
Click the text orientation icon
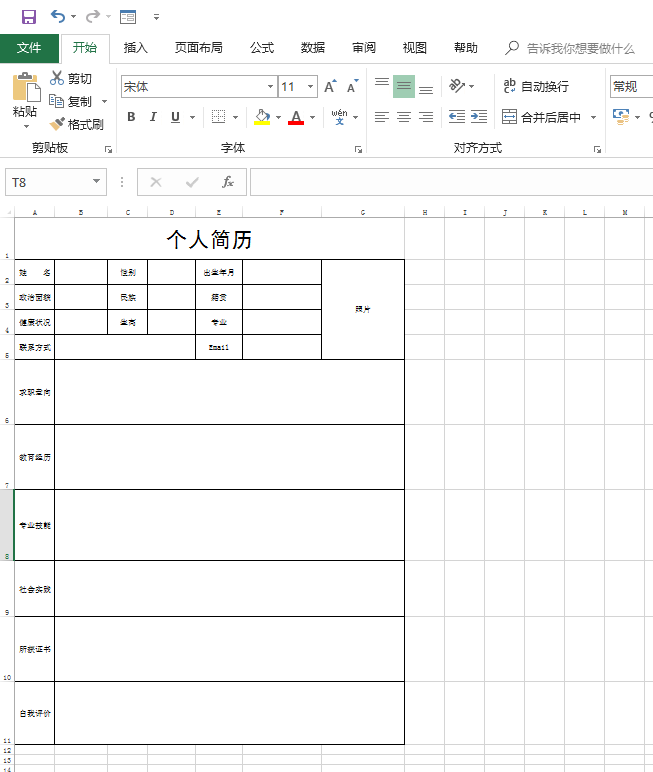[457, 86]
